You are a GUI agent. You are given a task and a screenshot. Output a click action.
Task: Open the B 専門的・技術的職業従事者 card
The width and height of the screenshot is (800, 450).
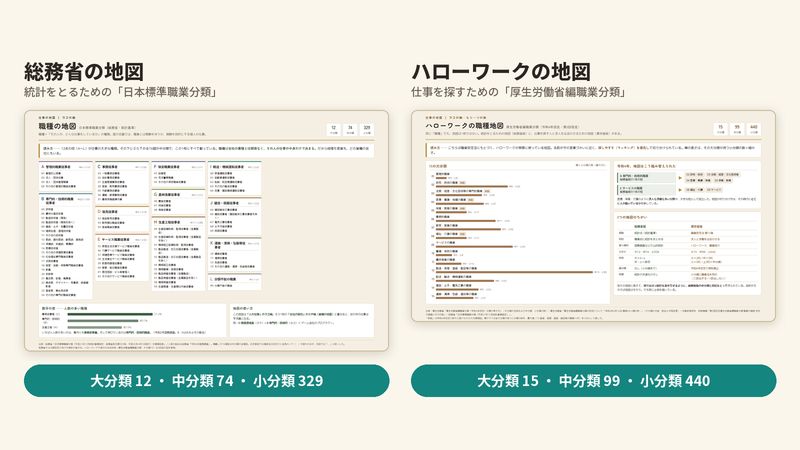tap(65, 246)
